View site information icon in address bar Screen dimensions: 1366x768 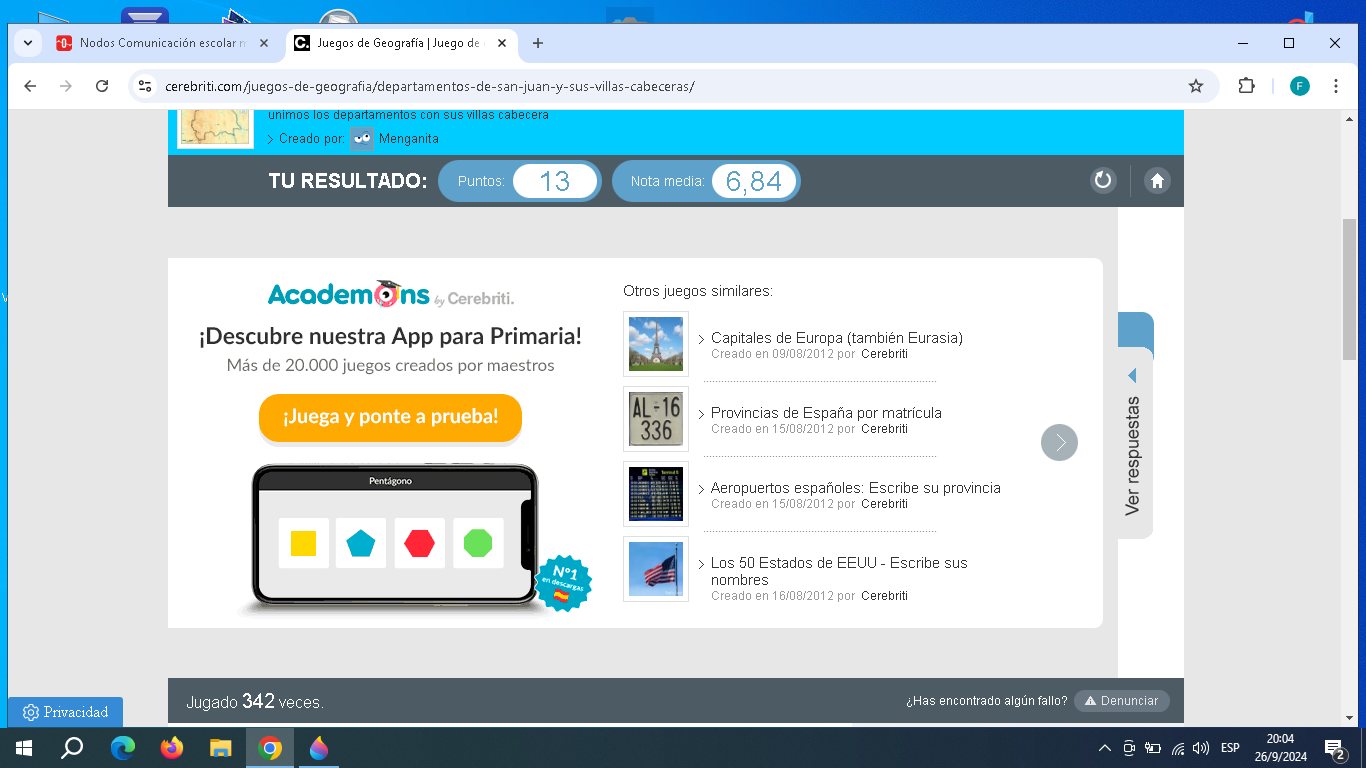coord(145,86)
